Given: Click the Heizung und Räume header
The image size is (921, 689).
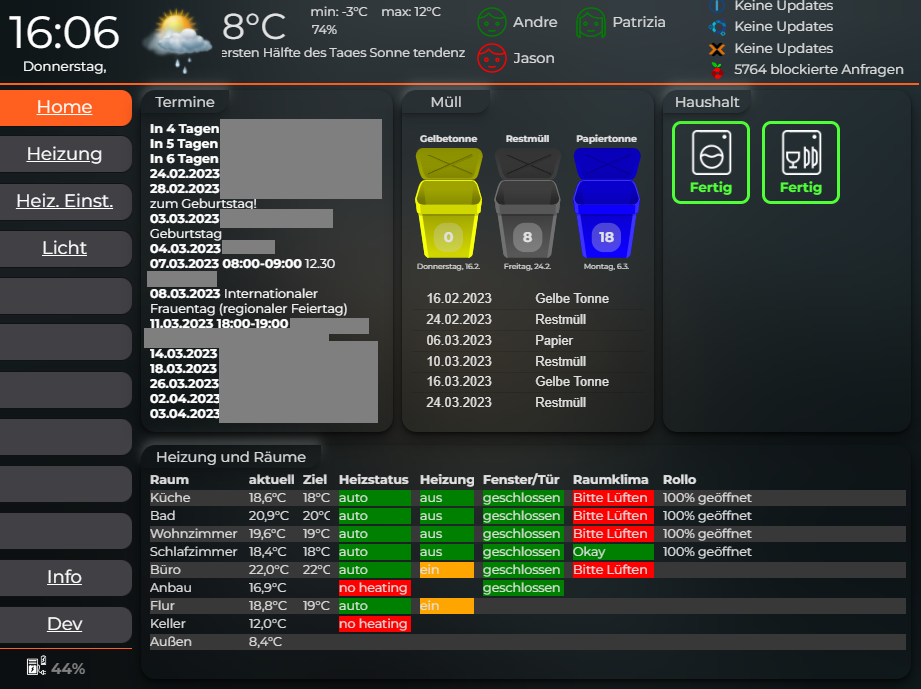Looking at the screenshot, I should (231, 457).
